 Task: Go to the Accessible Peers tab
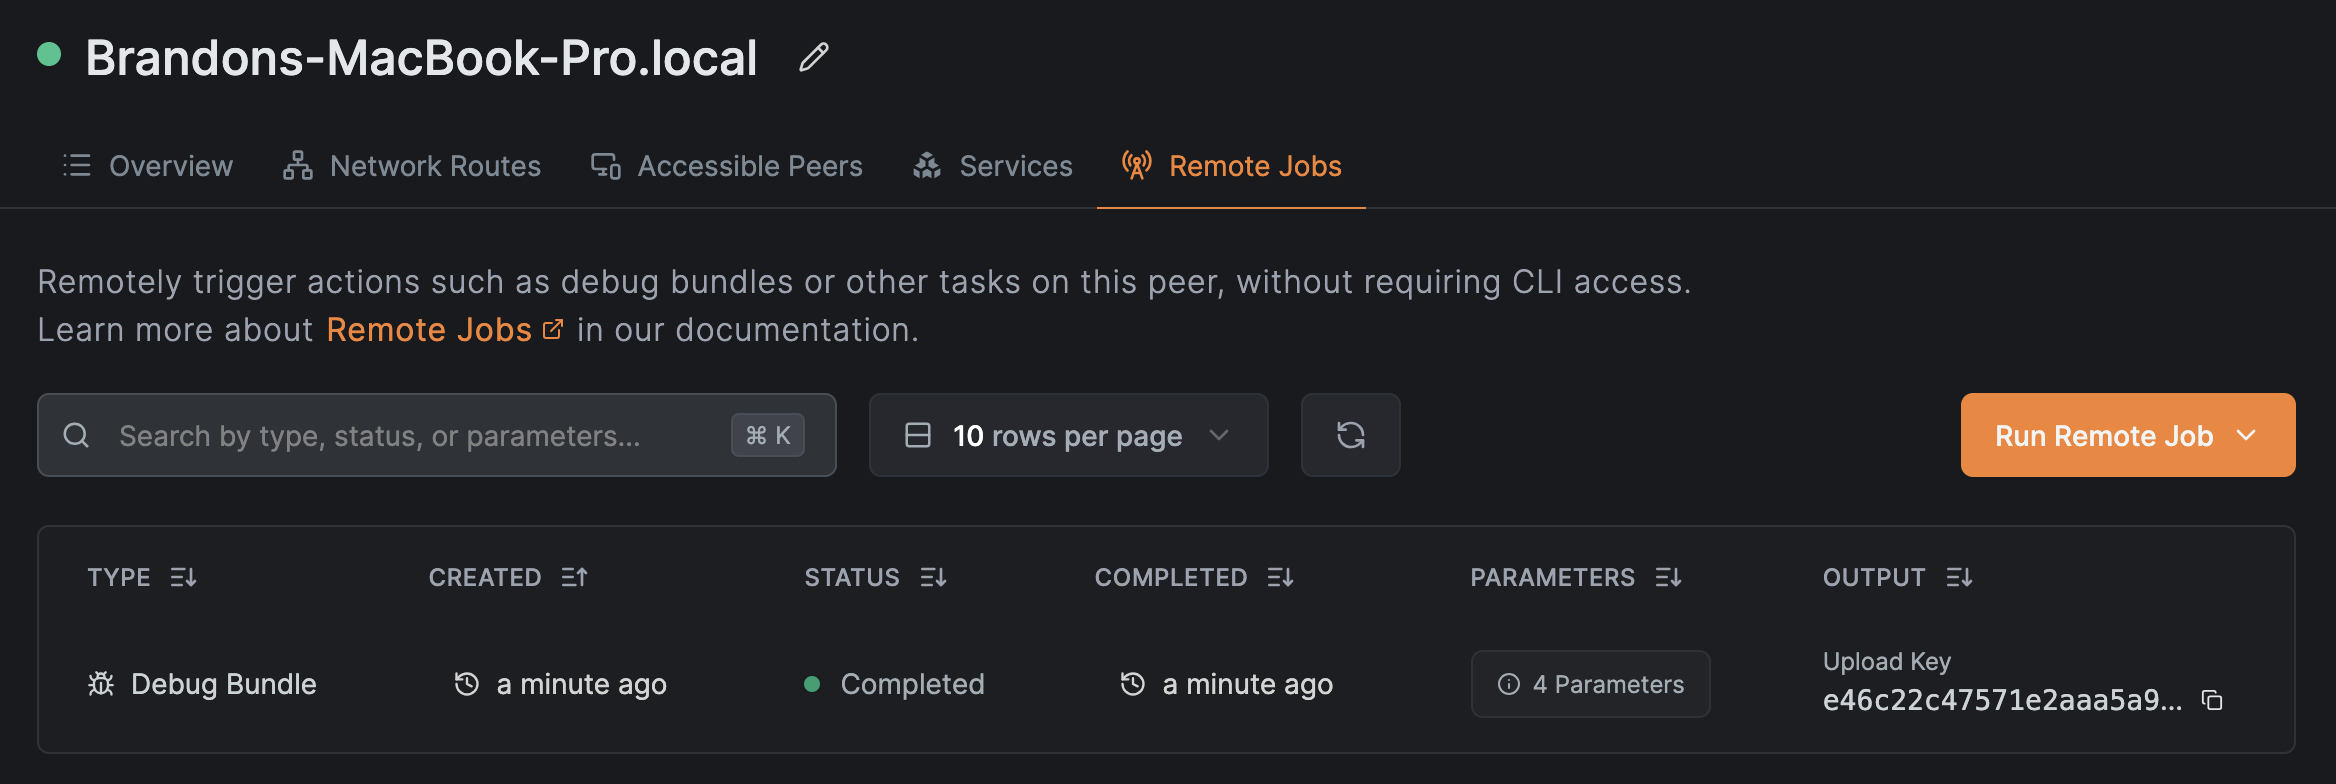[x=726, y=166]
